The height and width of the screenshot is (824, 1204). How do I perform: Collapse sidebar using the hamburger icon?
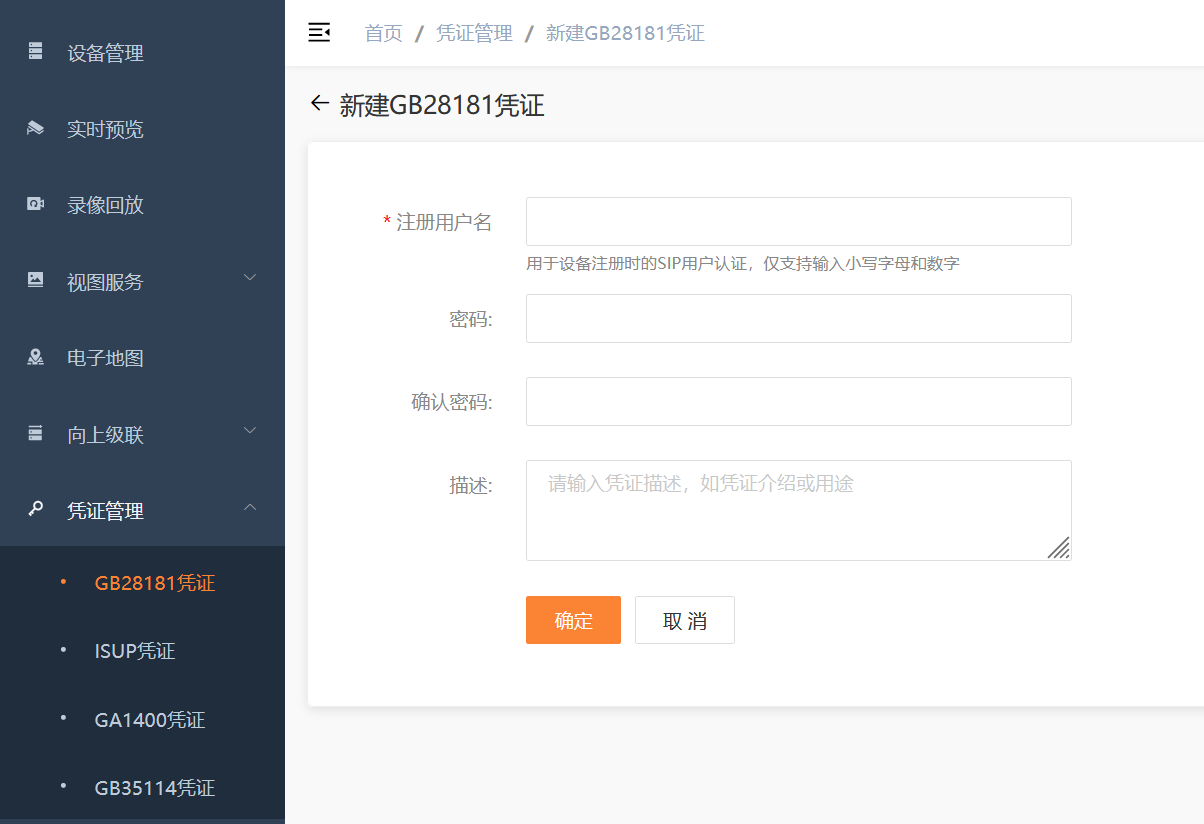tap(319, 33)
